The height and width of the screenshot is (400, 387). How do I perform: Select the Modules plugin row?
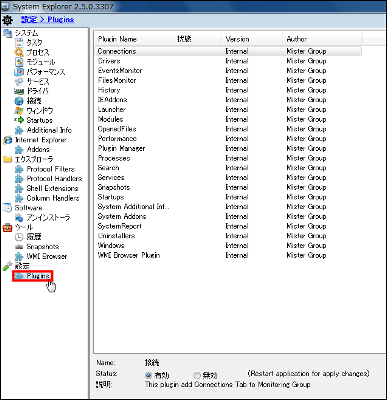click(228, 119)
